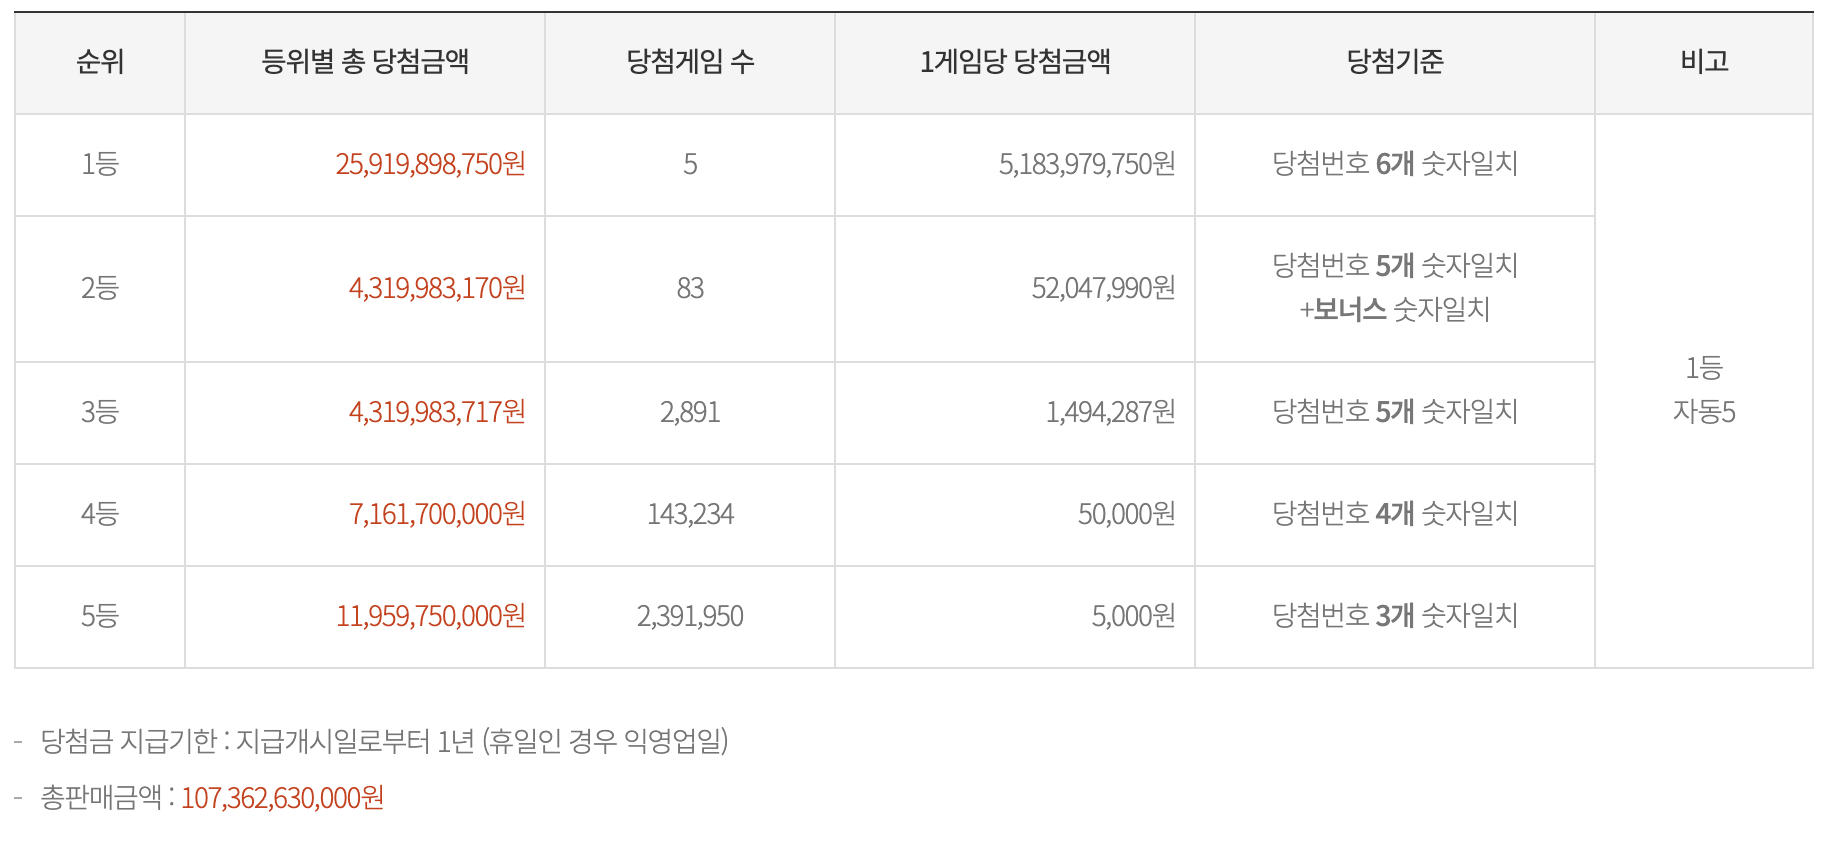Select the 2등 rank cell

pyautogui.click(x=100, y=288)
